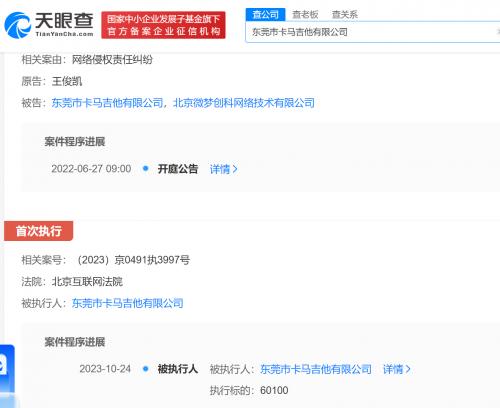The height and width of the screenshot is (408, 500).
Task: Click the chevron after 被执行人 详情
Action: click(408, 369)
